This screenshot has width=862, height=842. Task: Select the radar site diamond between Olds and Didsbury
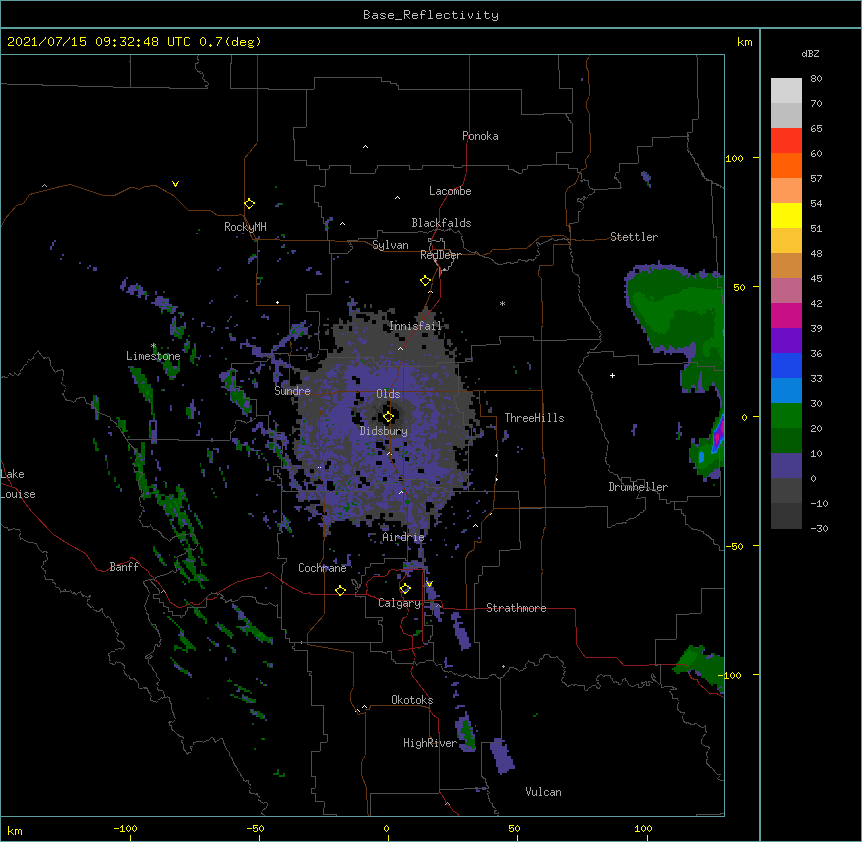tap(389, 416)
